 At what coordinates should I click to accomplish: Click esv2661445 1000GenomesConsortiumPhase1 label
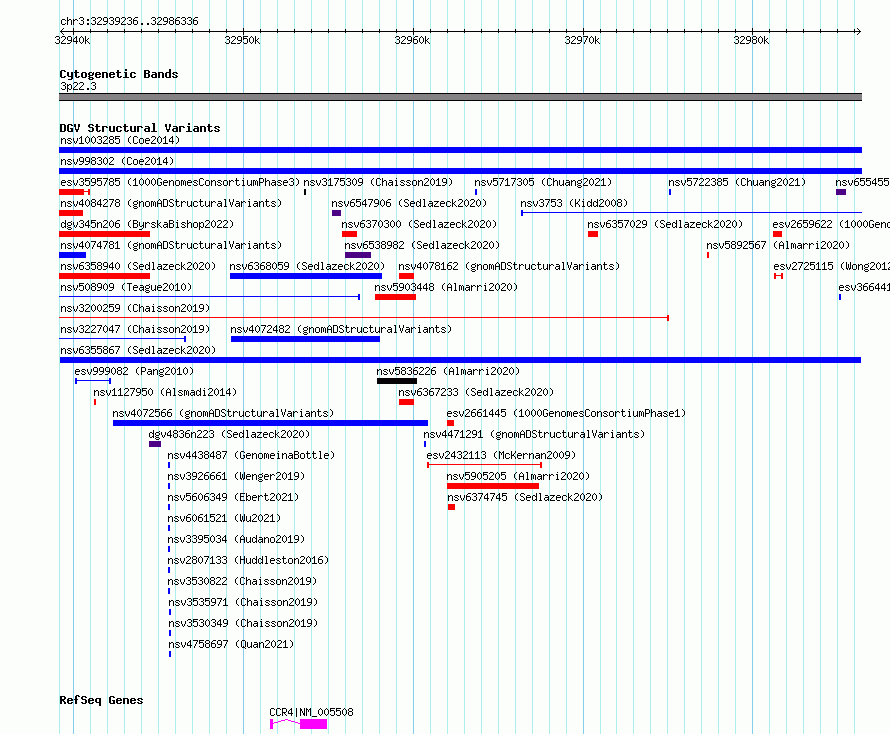(x=566, y=413)
